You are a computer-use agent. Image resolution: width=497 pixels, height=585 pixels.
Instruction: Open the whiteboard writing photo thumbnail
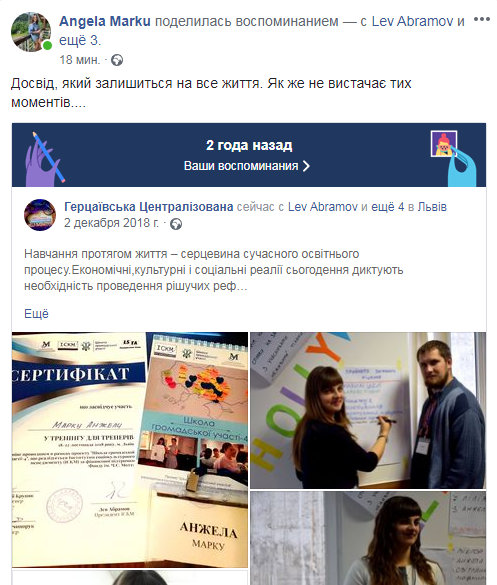click(368, 410)
